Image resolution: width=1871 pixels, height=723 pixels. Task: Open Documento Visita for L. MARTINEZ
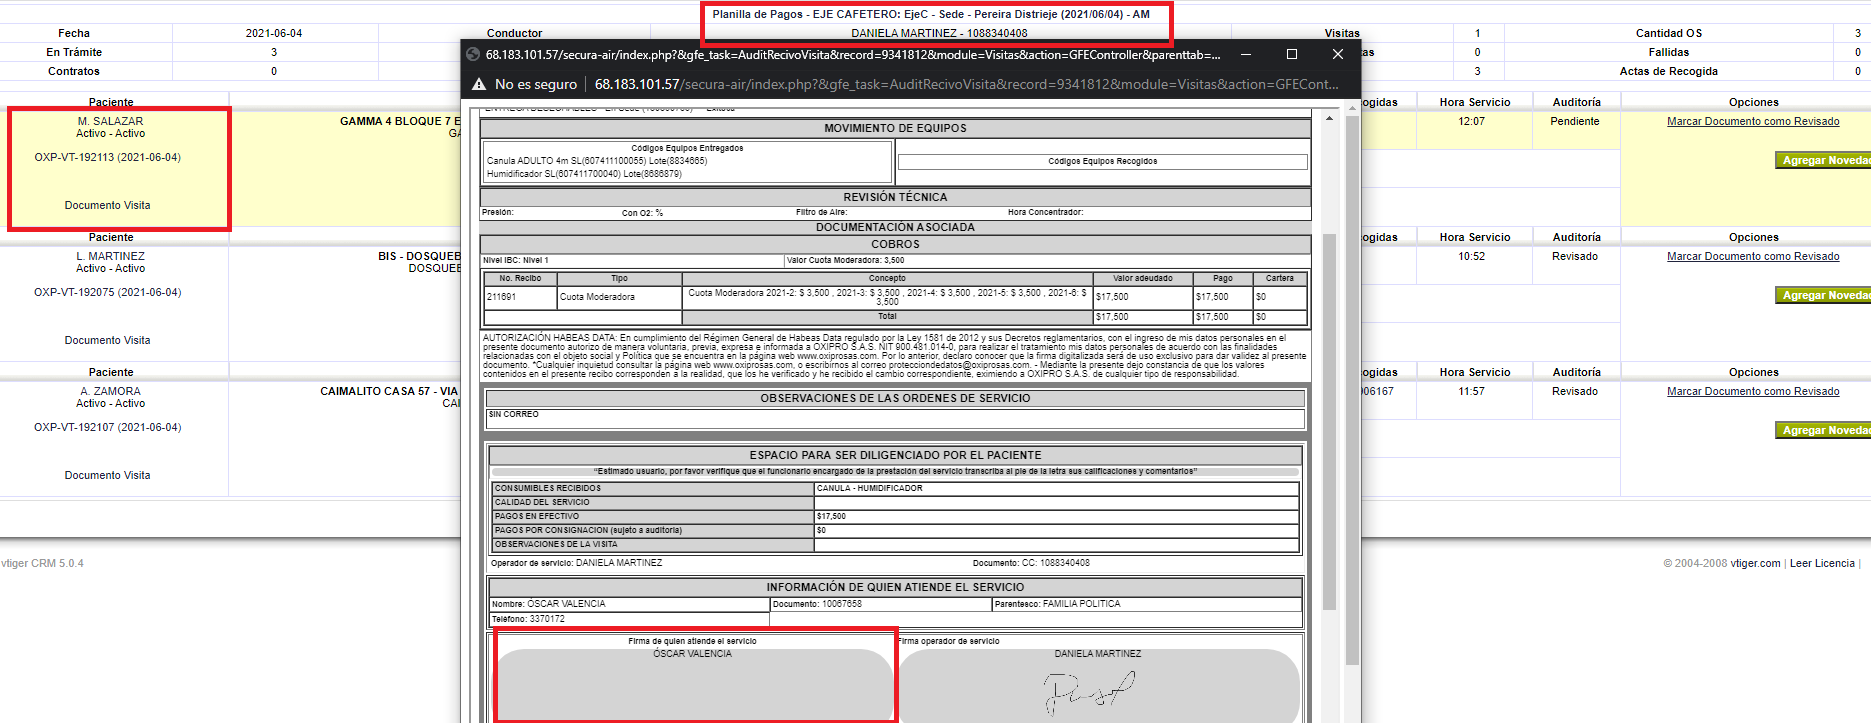point(108,340)
